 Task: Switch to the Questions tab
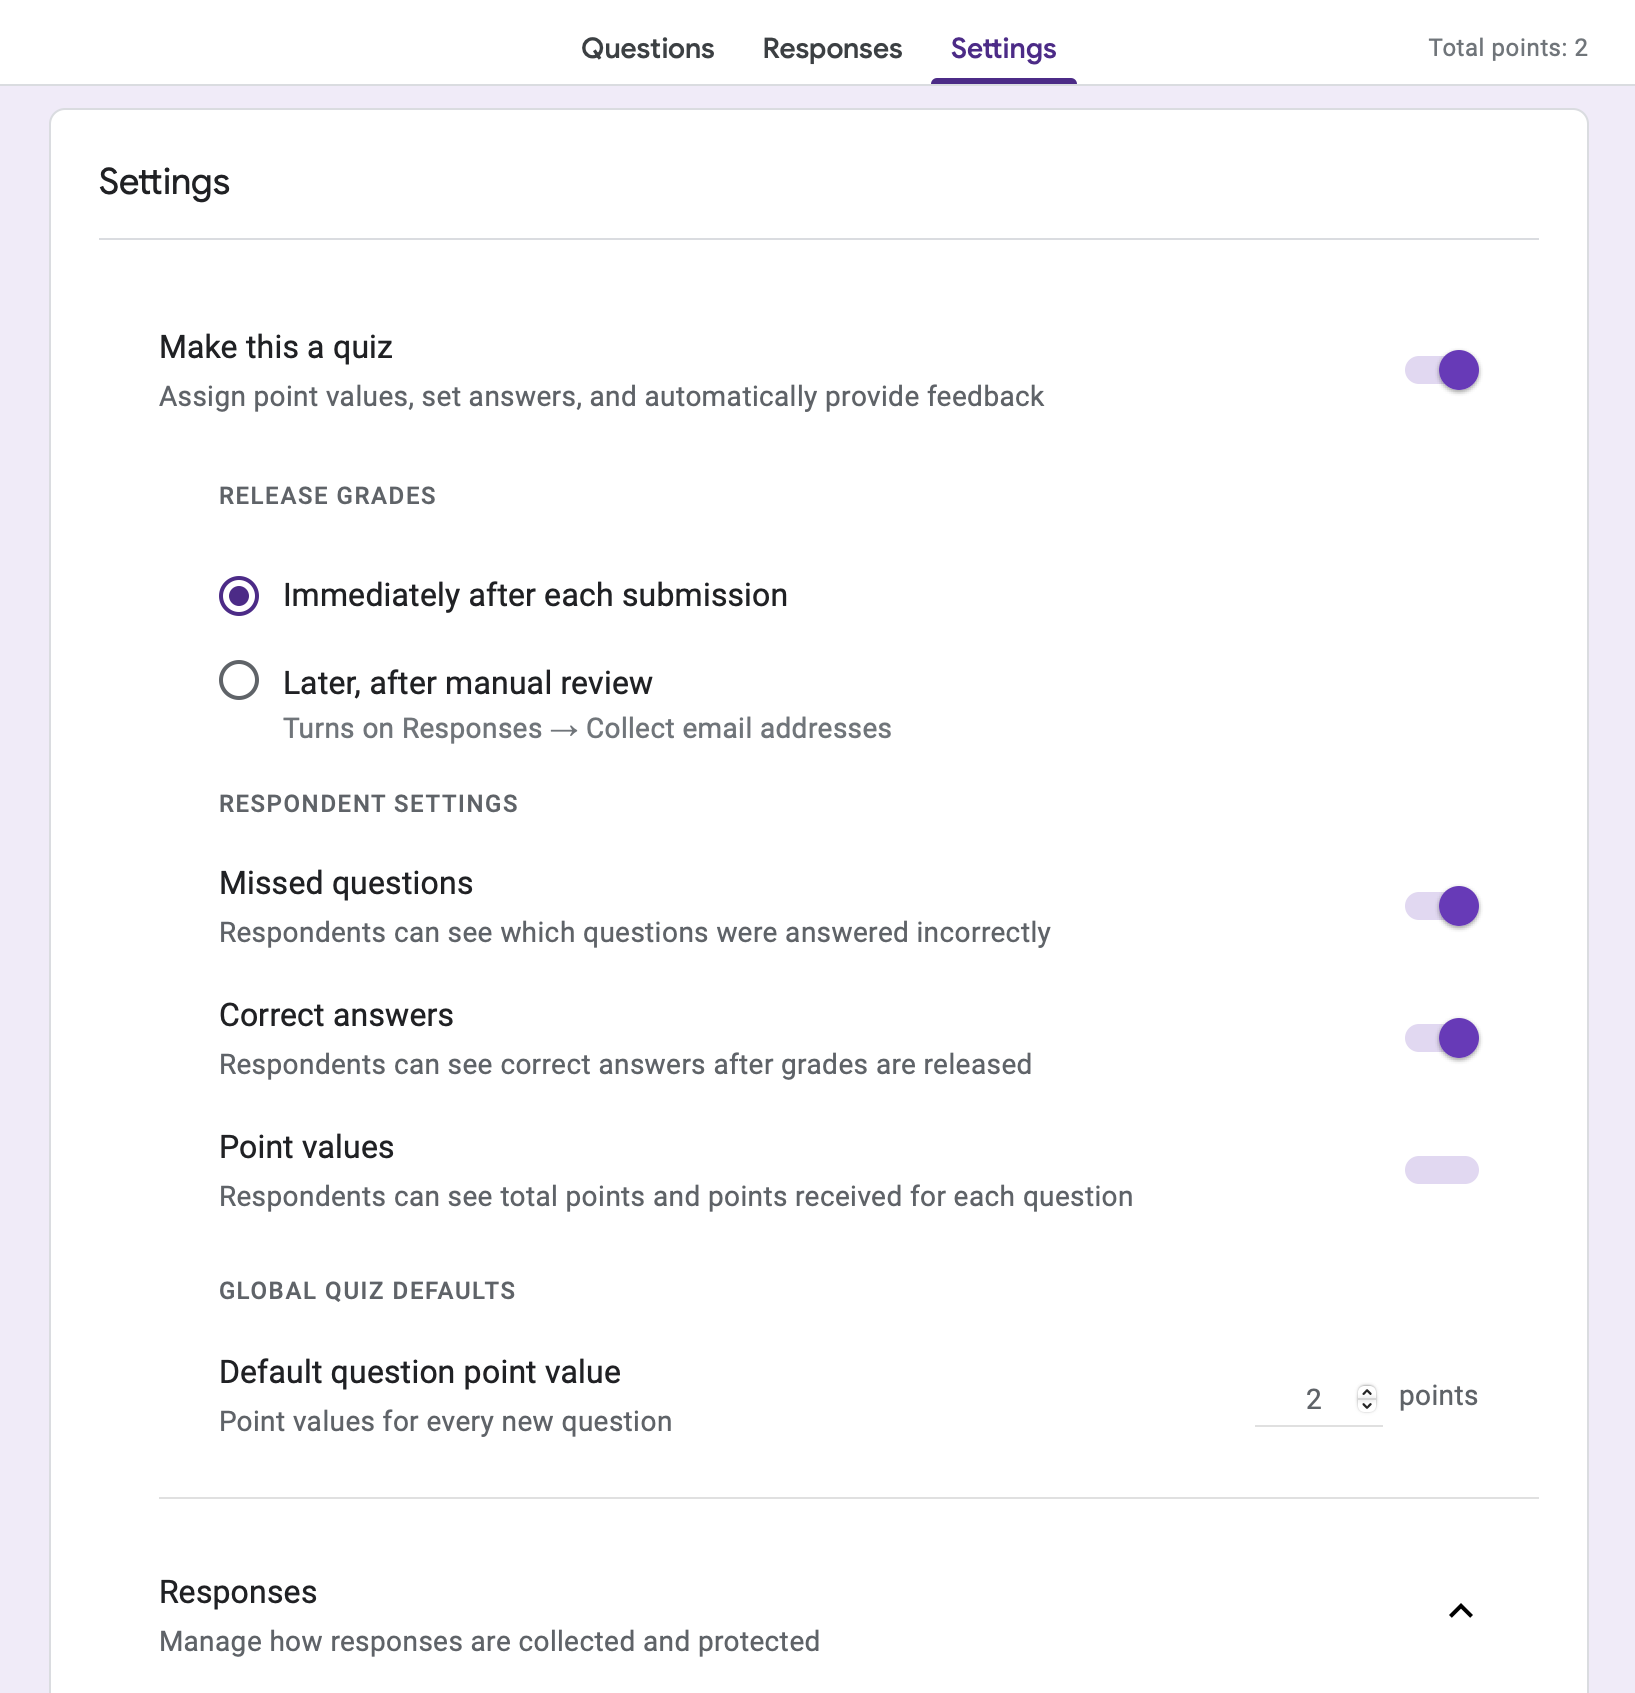(x=647, y=48)
